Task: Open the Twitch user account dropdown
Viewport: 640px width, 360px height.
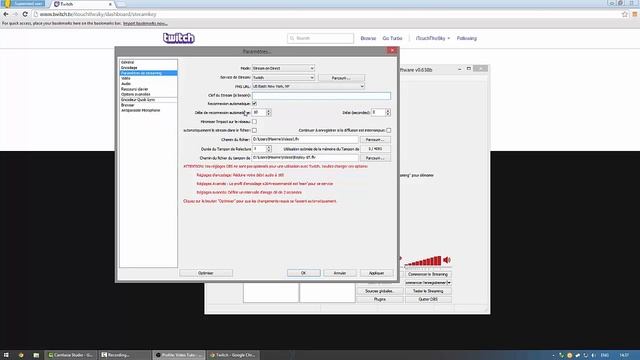Action: [433, 38]
